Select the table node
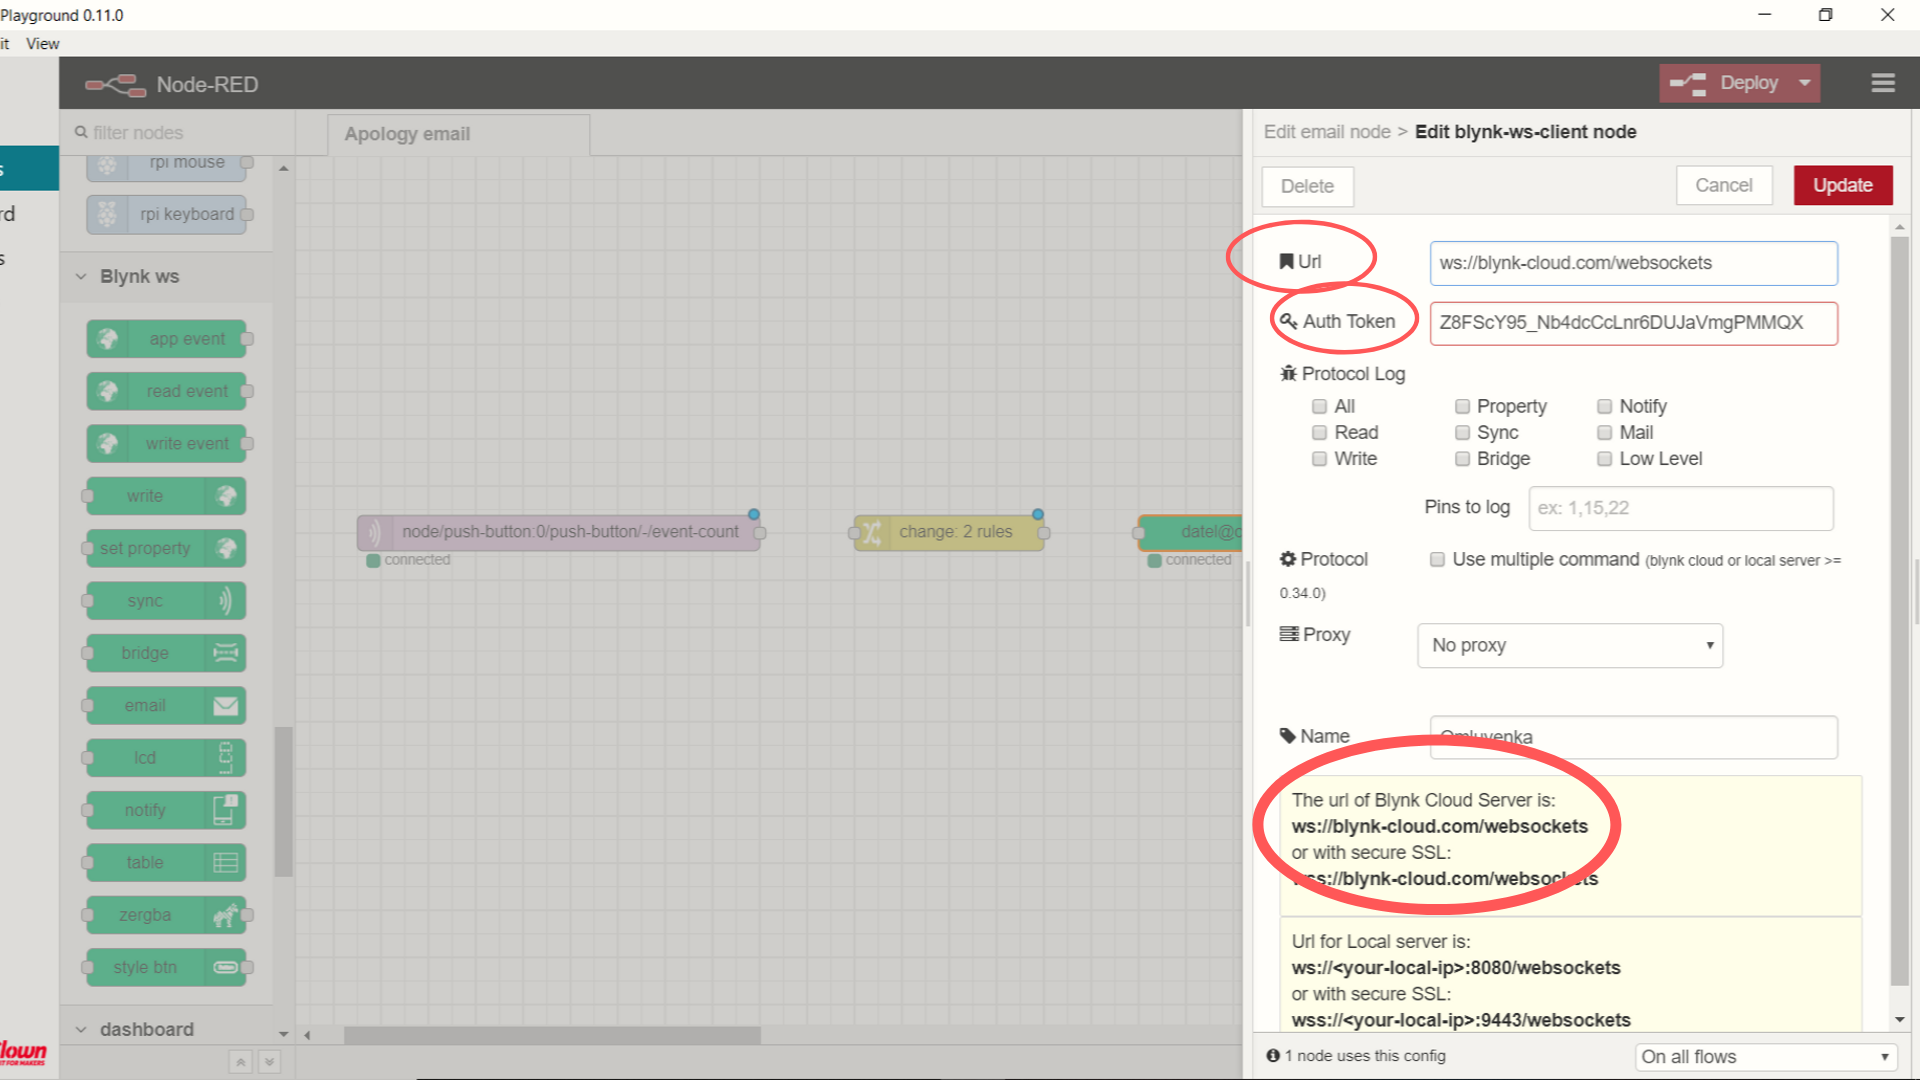The height and width of the screenshot is (1080, 1920). [x=166, y=862]
